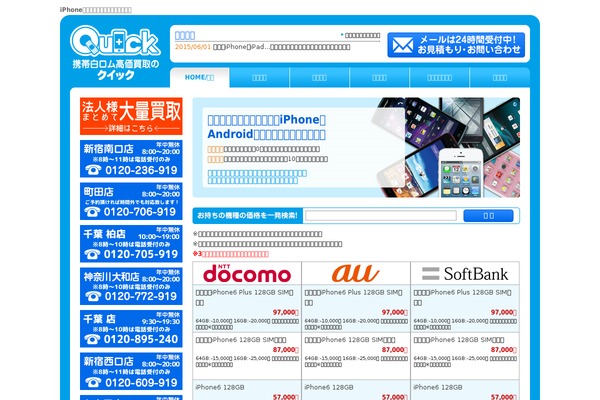Select the HOME navigation tab
This screenshot has height=400, width=600.
click(199, 77)
